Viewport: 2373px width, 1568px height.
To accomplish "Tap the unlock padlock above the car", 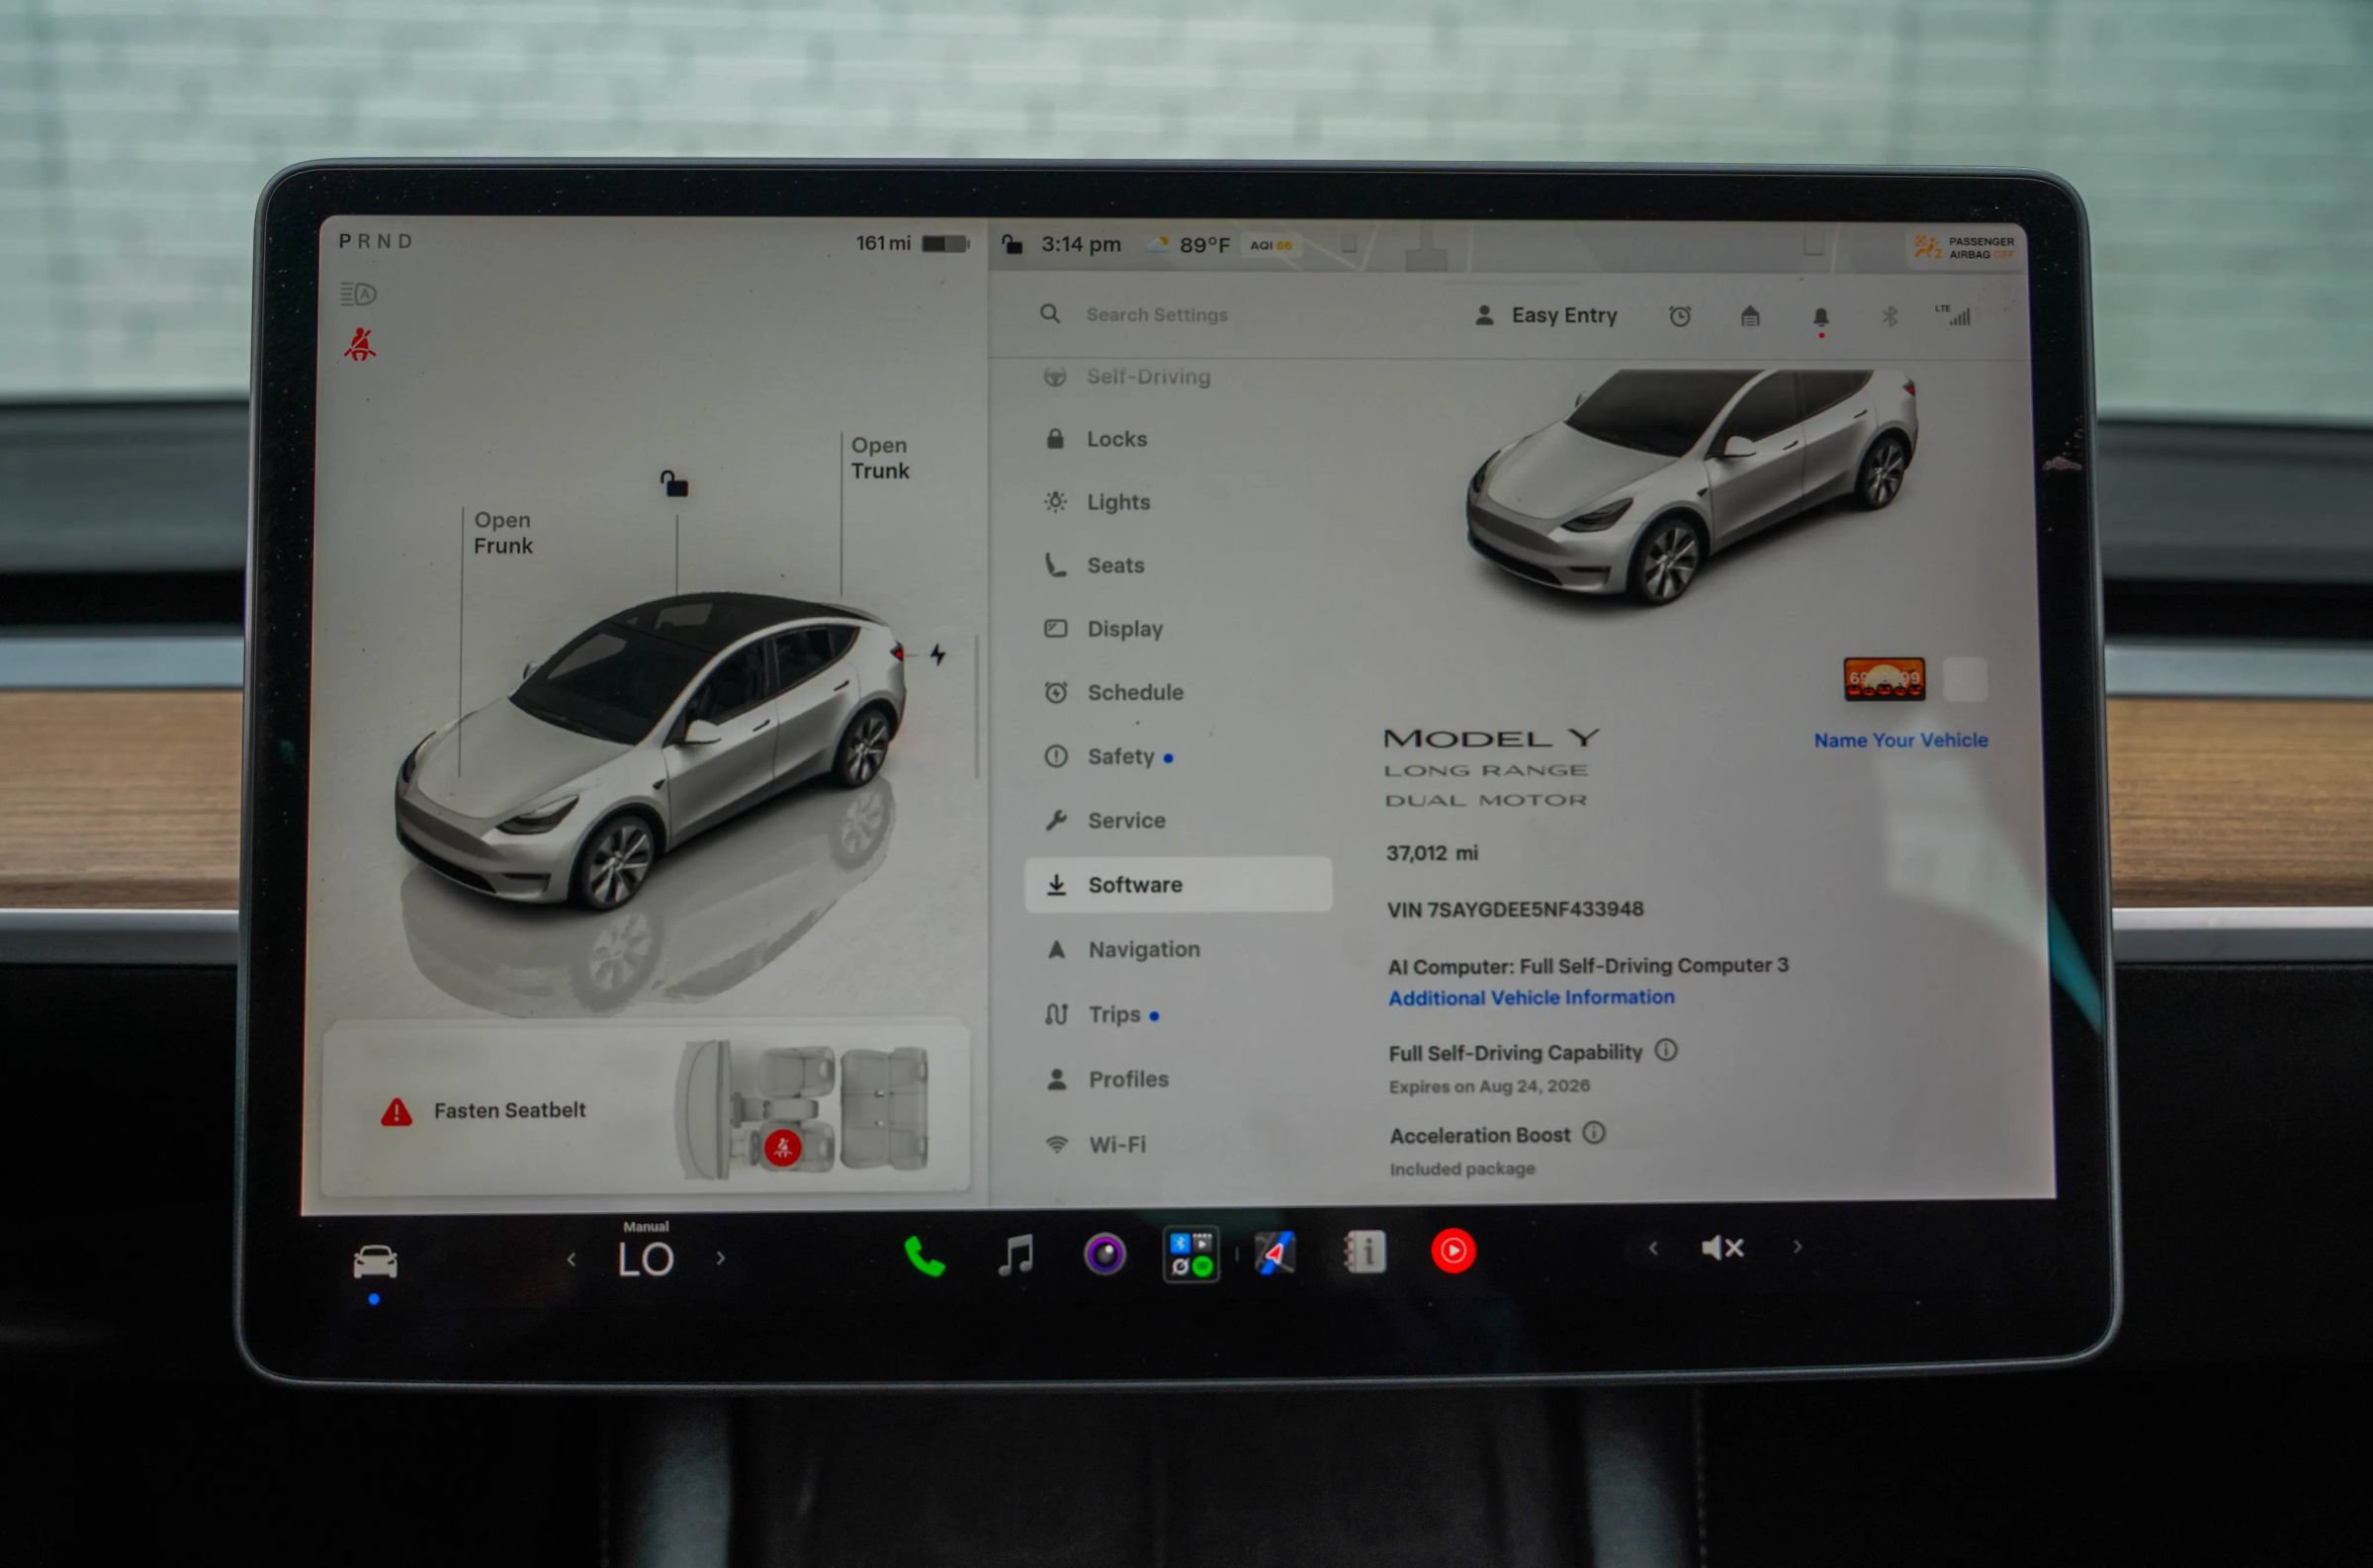I will [x=674, y=484].
